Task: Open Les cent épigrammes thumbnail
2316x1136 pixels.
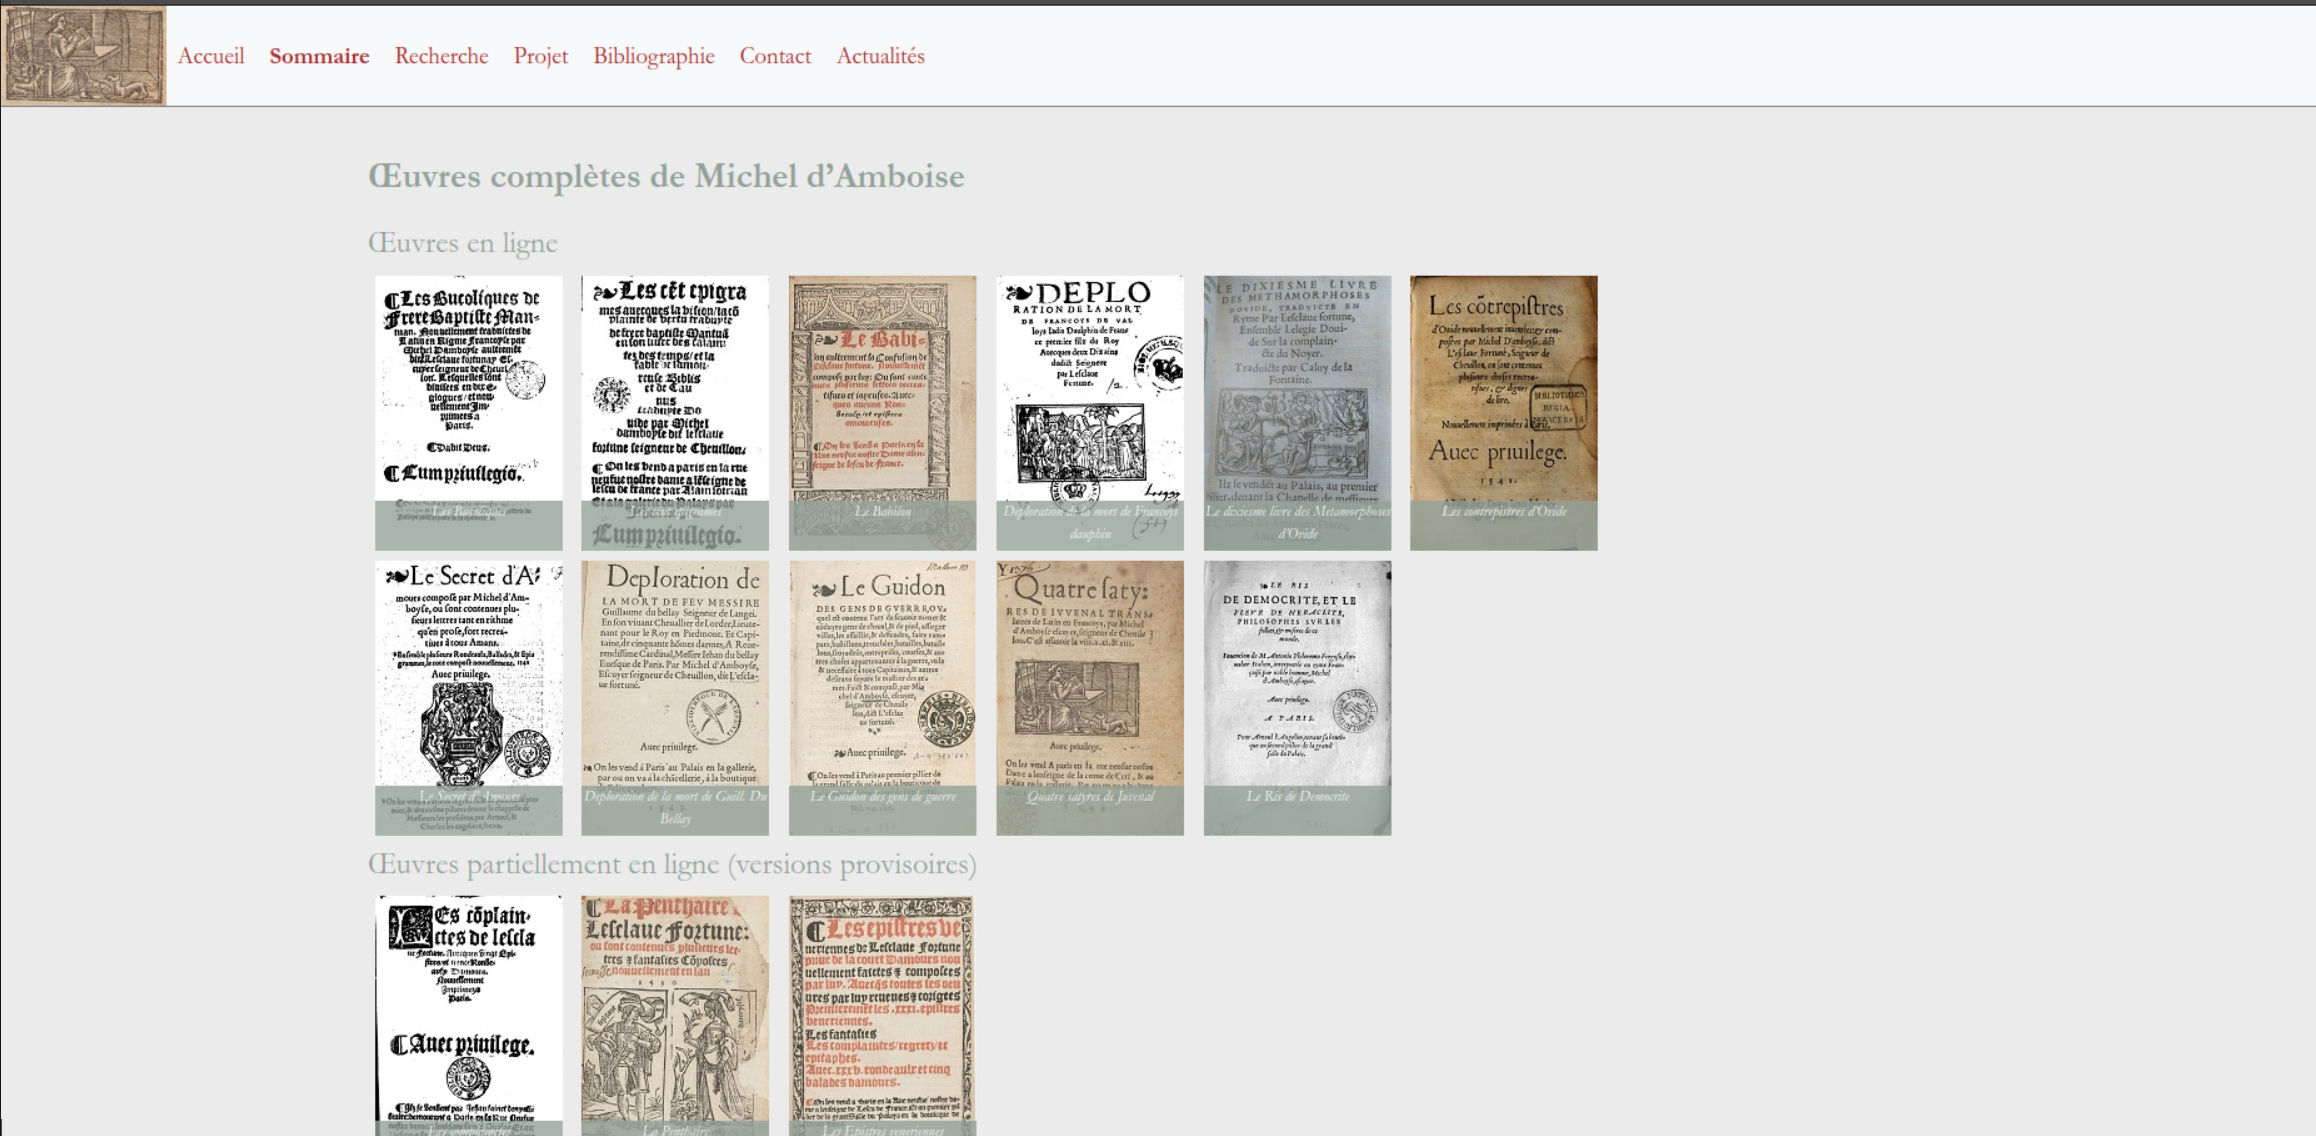Action: click(675, 413)
